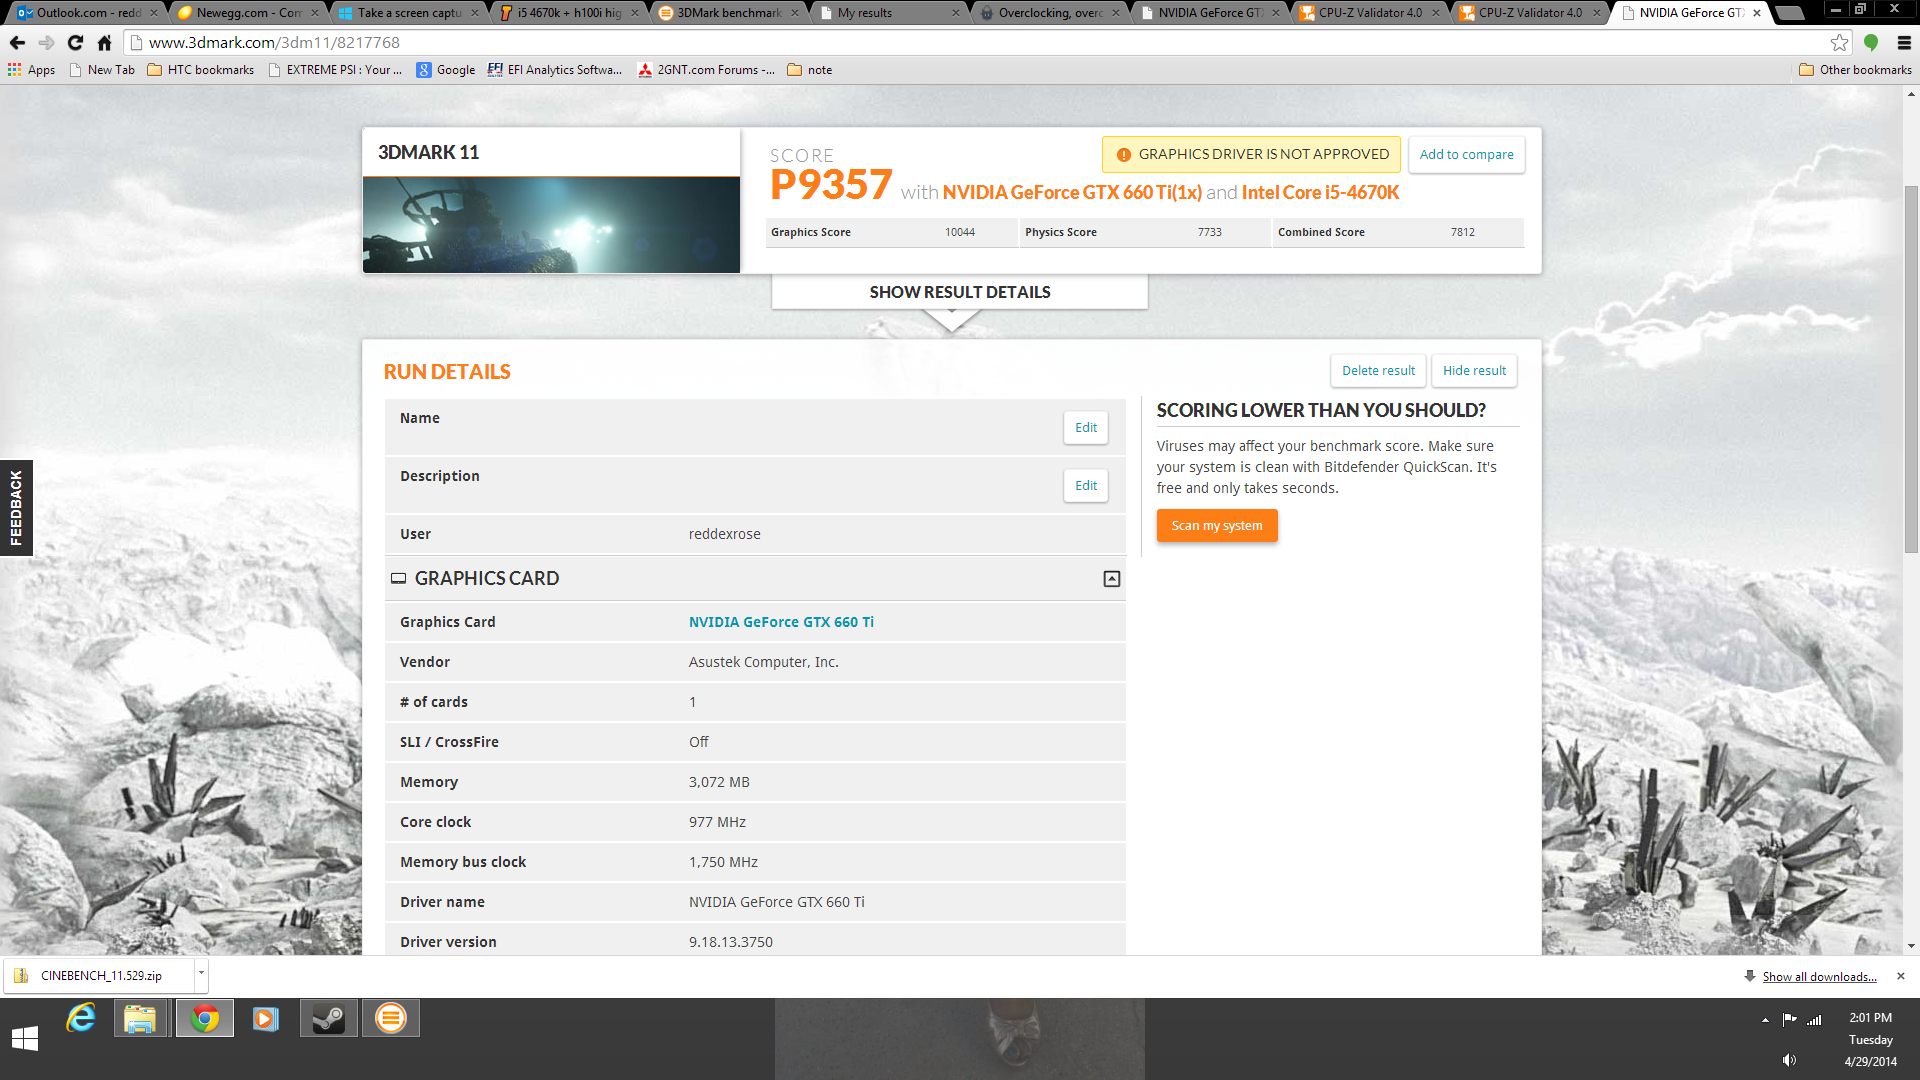Open NVIDIA GeForce GTX 660 Ti link
Screen dimensions: 1920x1080
tap(781, 622)
